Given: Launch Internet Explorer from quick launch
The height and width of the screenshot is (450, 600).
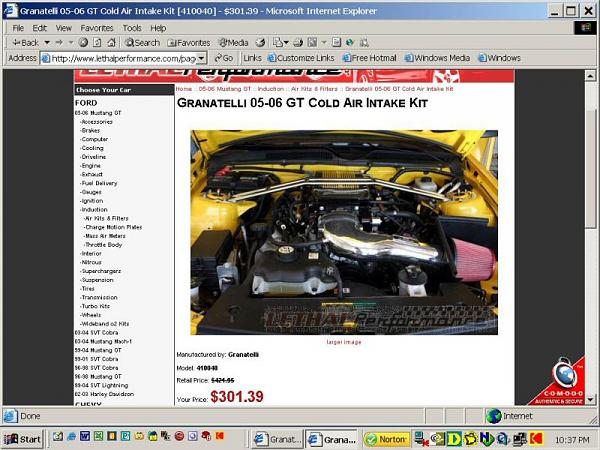Looking at the screenshot, I should pyautogui.click(x=71, y=436).
